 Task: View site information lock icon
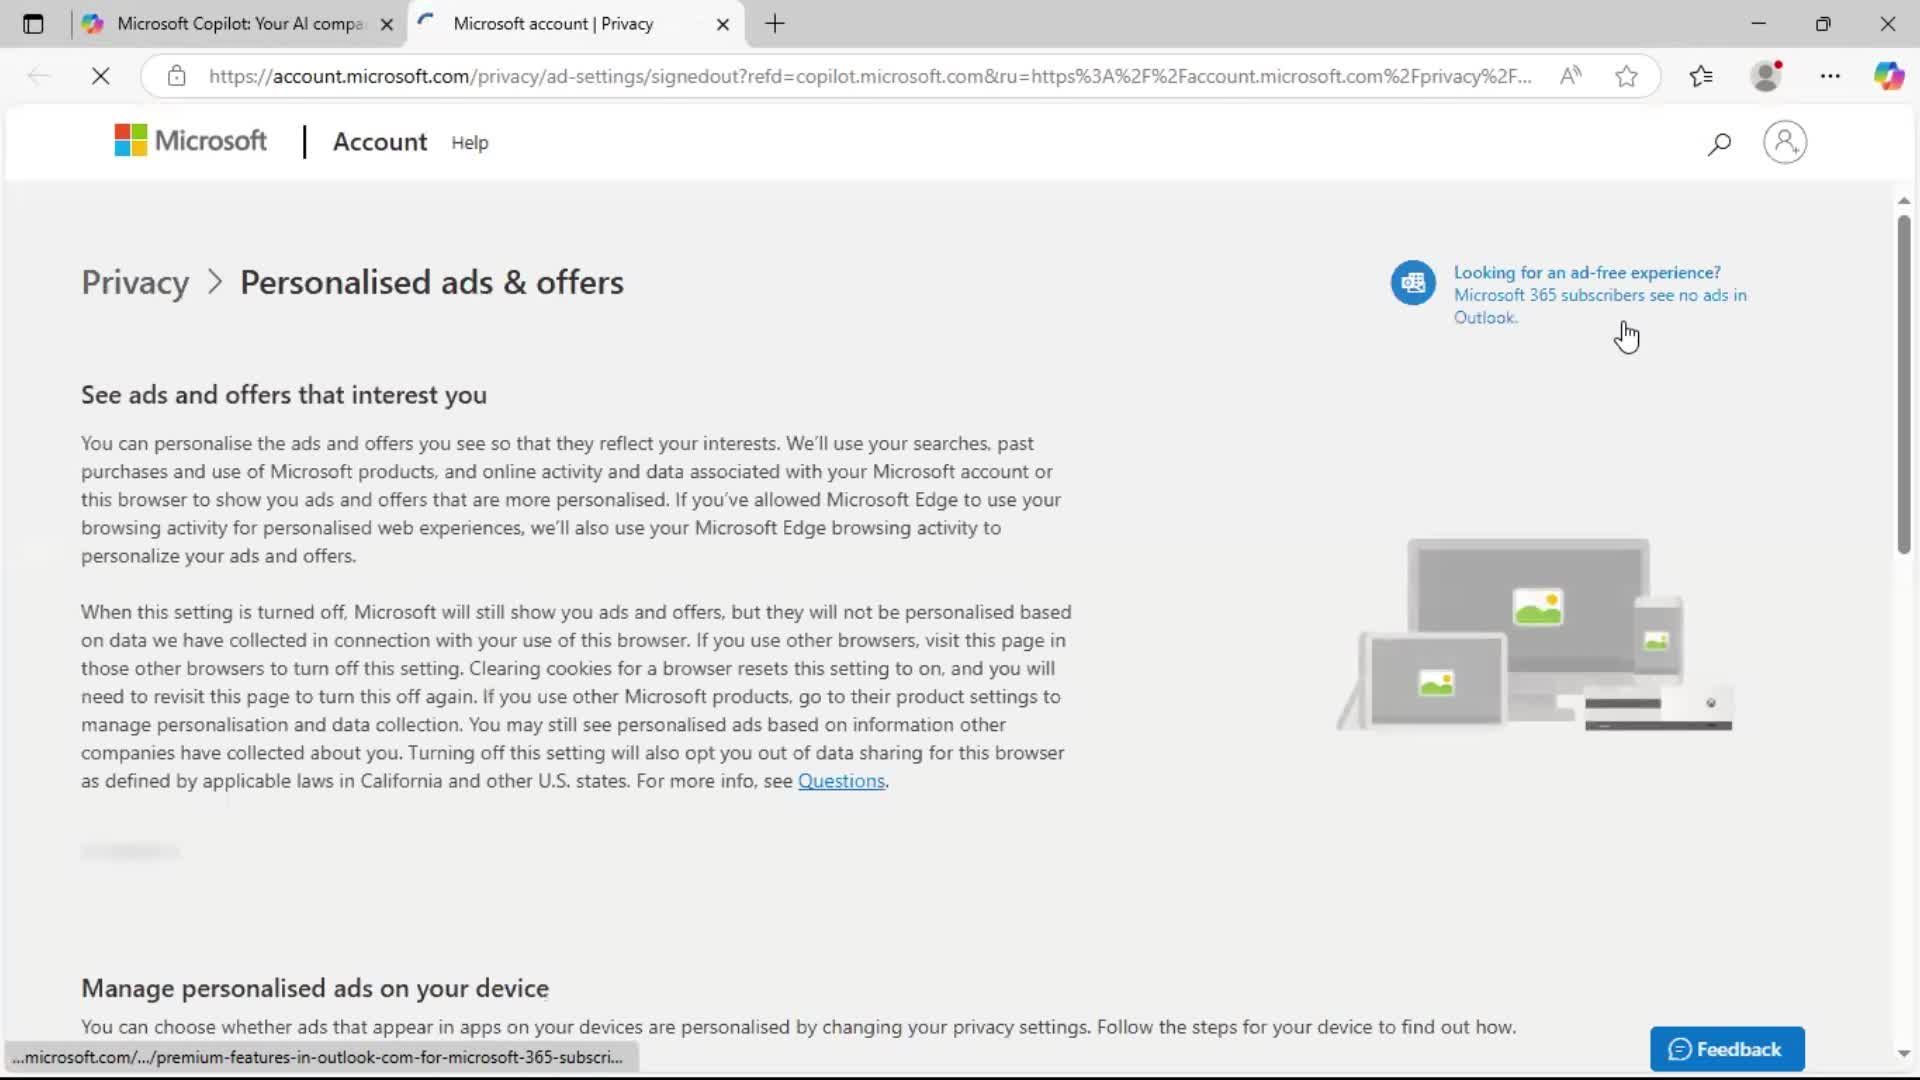click(x=176, y=76)
